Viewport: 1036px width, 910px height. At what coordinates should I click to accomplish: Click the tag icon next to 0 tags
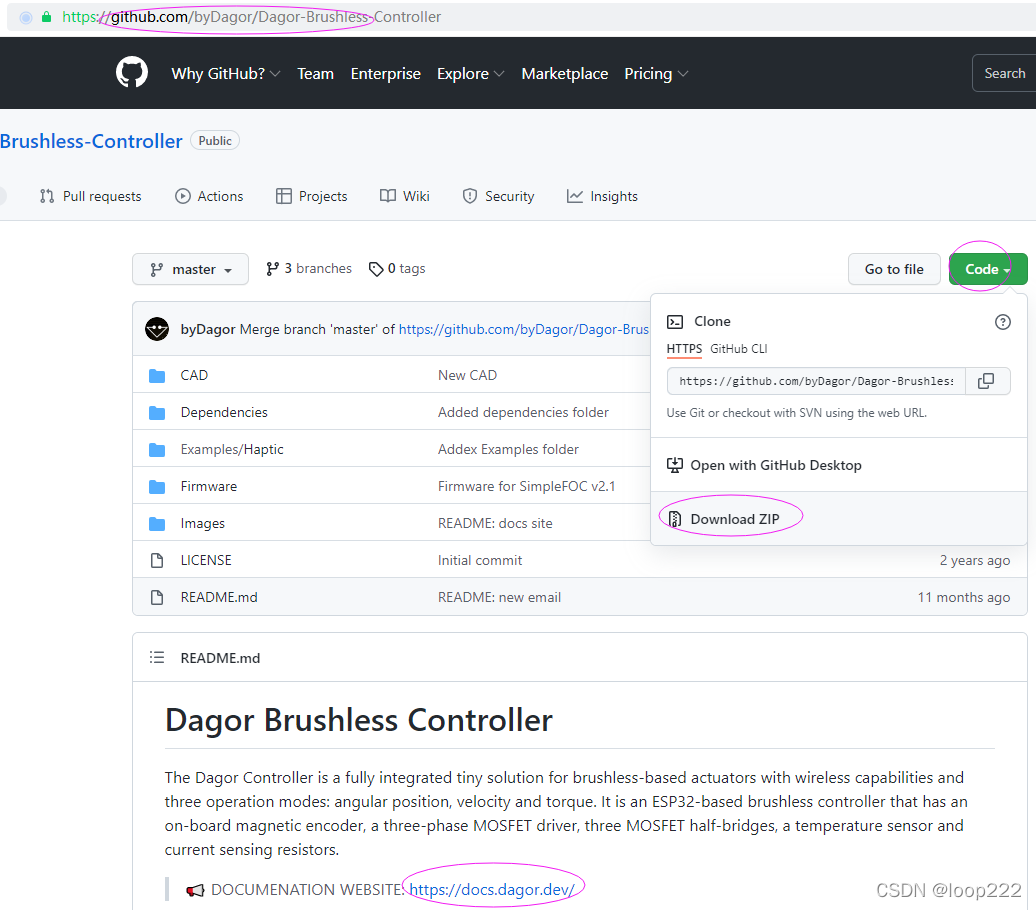coord(376,269)
